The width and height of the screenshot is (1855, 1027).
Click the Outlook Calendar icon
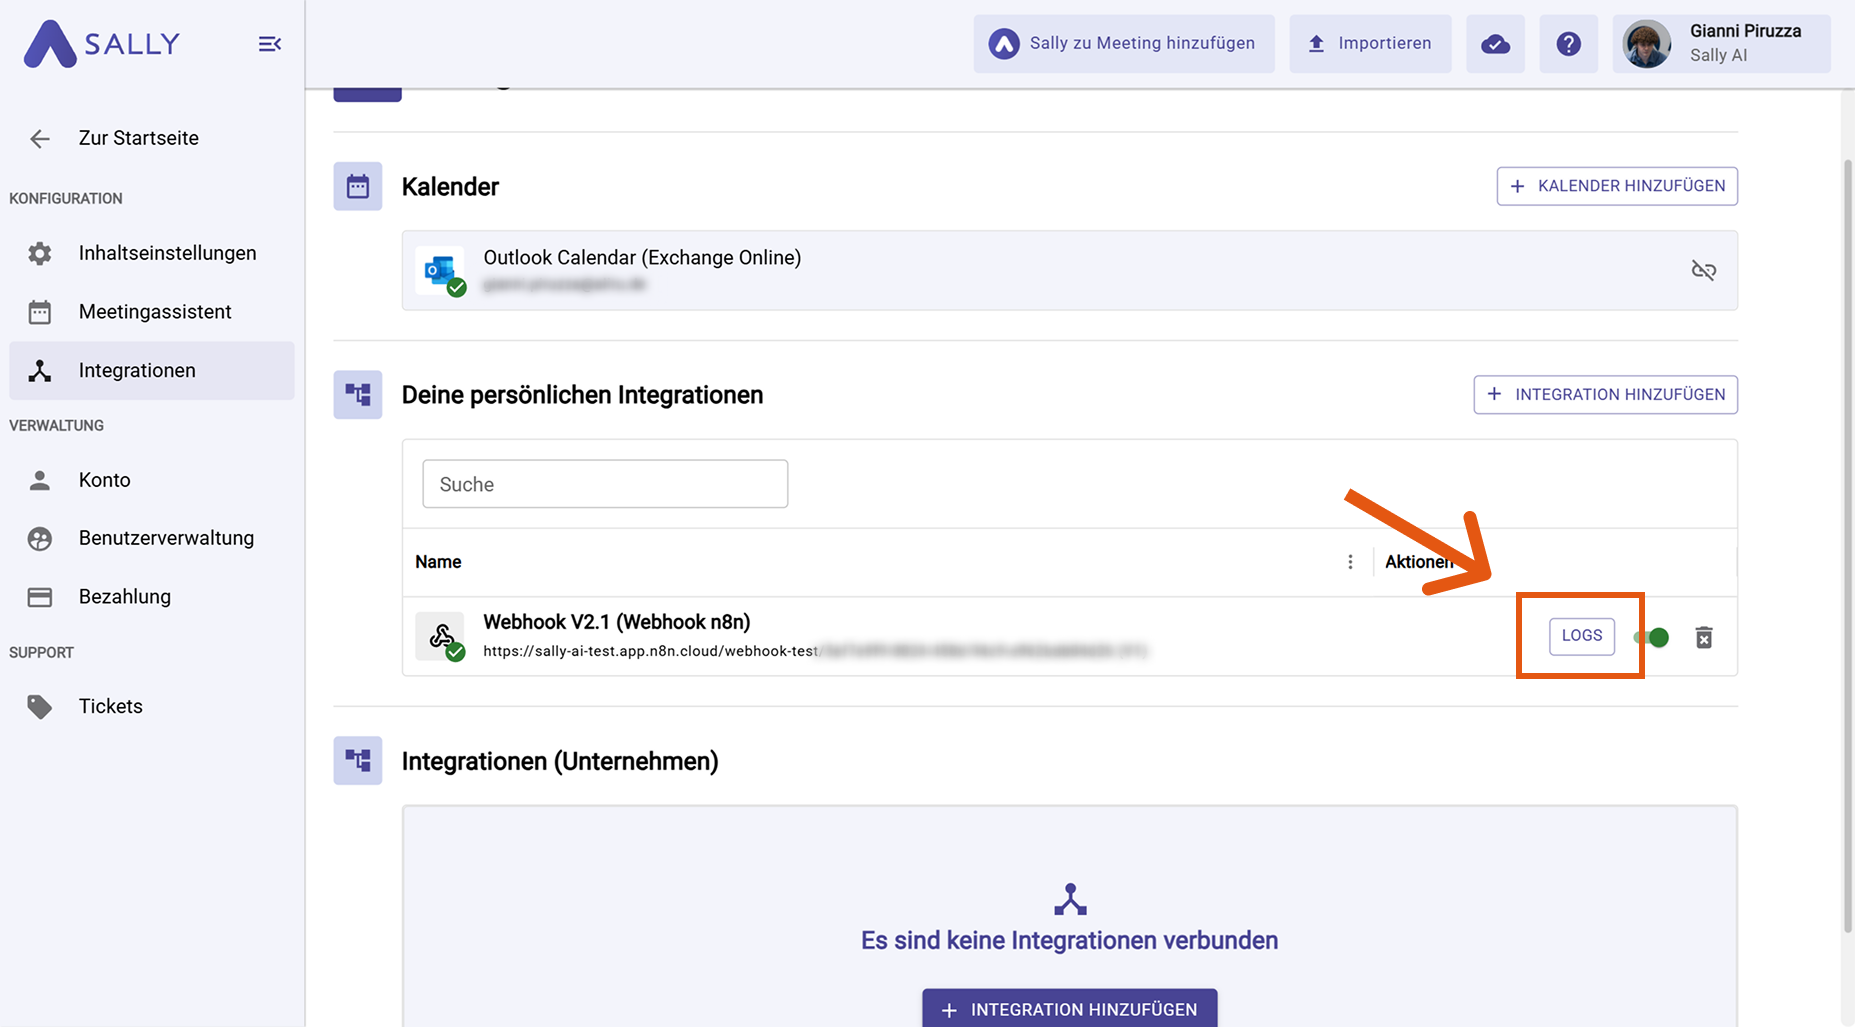[441, 270]
